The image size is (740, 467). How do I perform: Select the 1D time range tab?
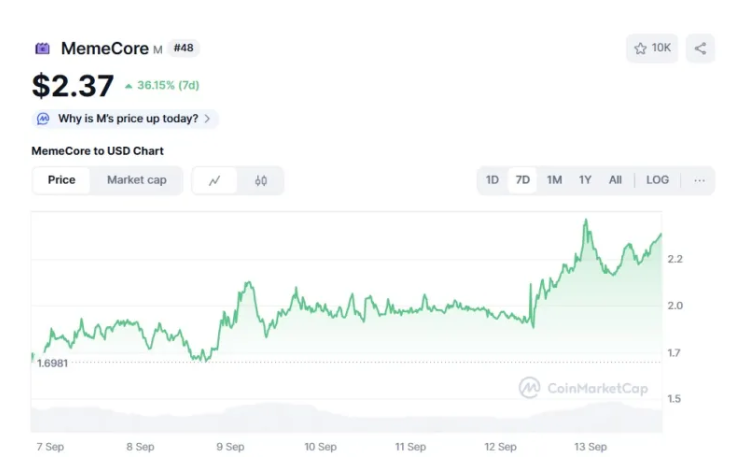pyautogui.click(x=492, y=180)
